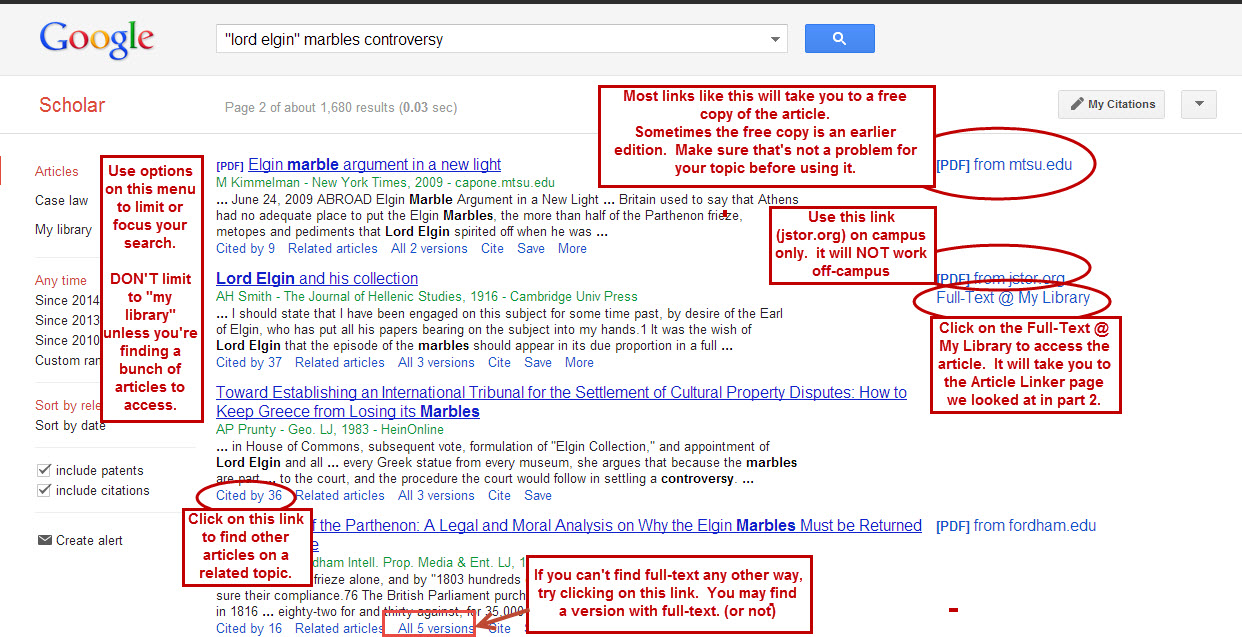Click into the Scholar search input field
This screenshot has width=1242, height=637.
click(490, 40)
